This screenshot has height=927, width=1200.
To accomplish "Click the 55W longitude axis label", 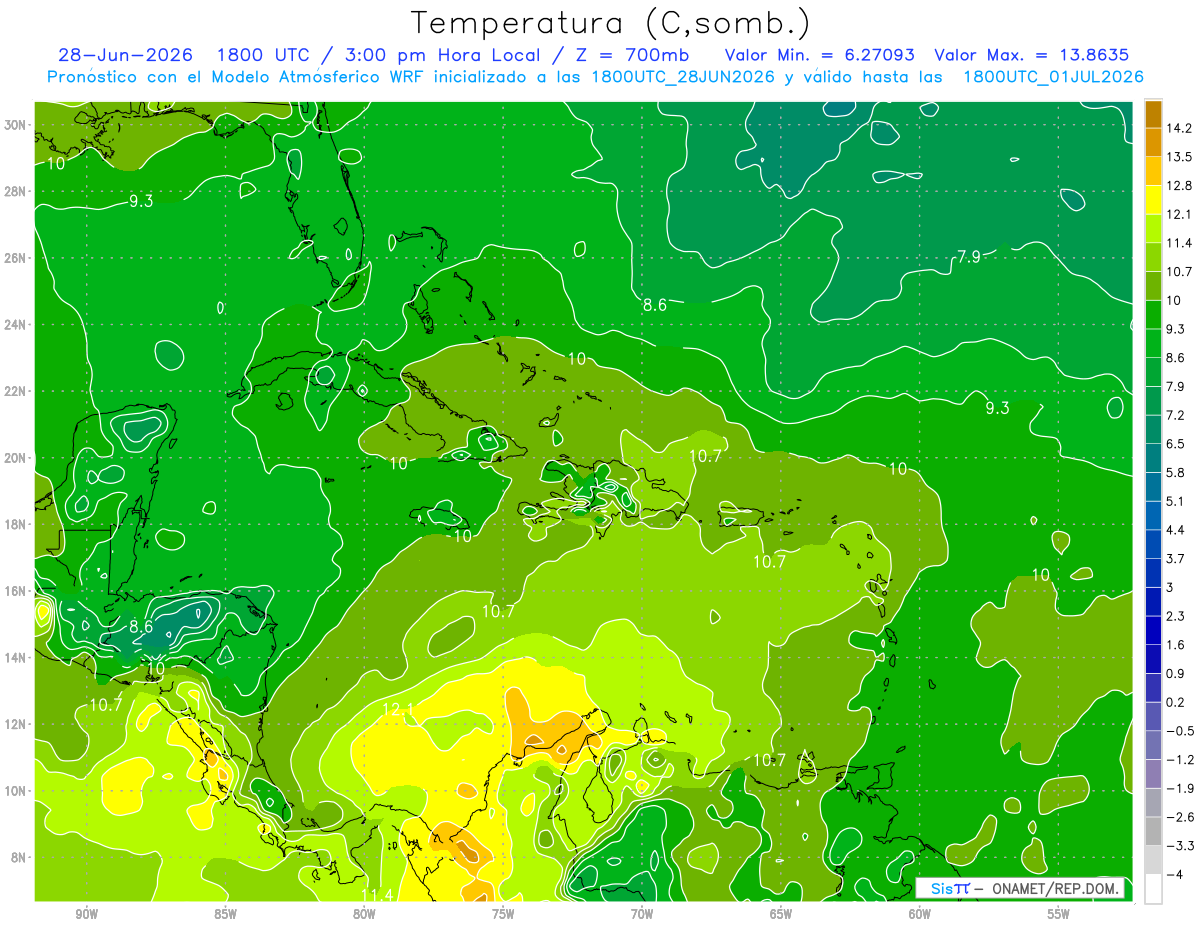I will click(x=1058, y=913).
